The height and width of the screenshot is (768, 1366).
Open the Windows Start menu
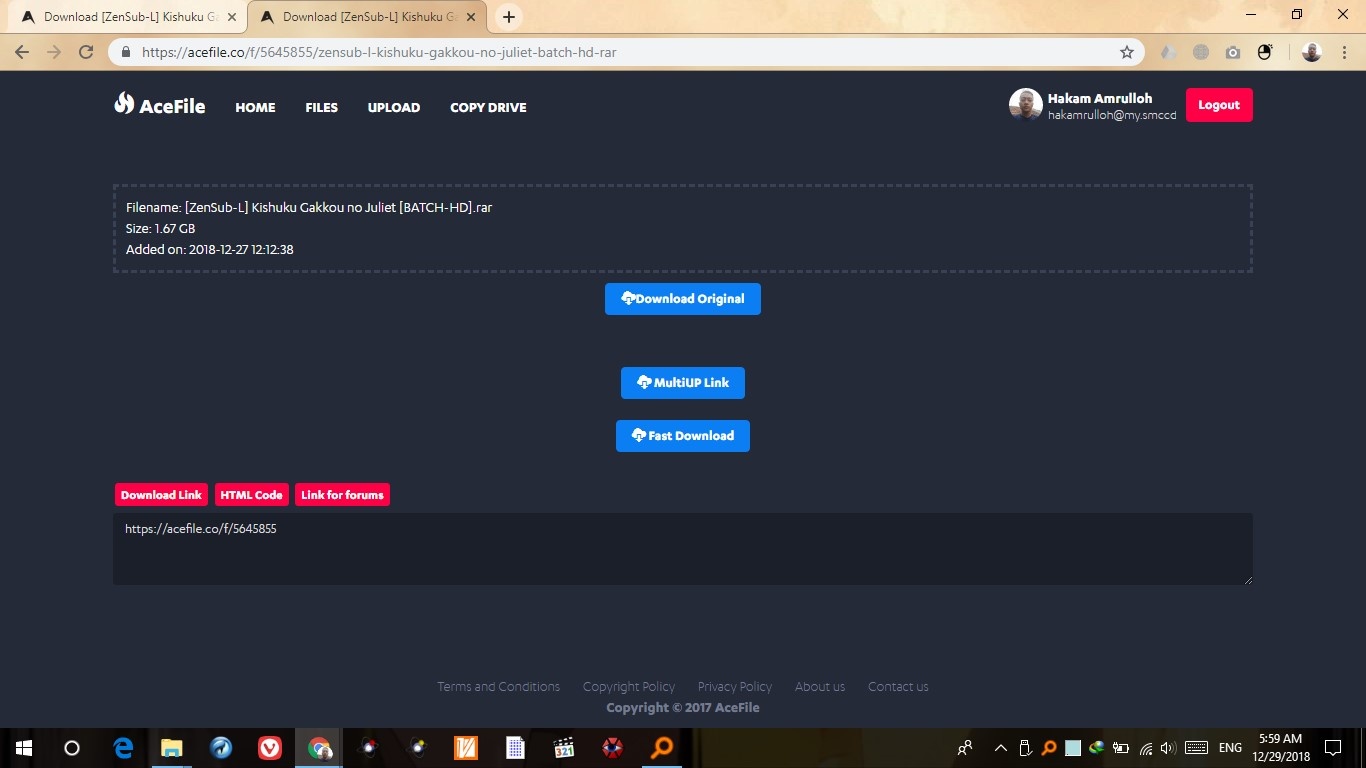[x=23, y=747]
